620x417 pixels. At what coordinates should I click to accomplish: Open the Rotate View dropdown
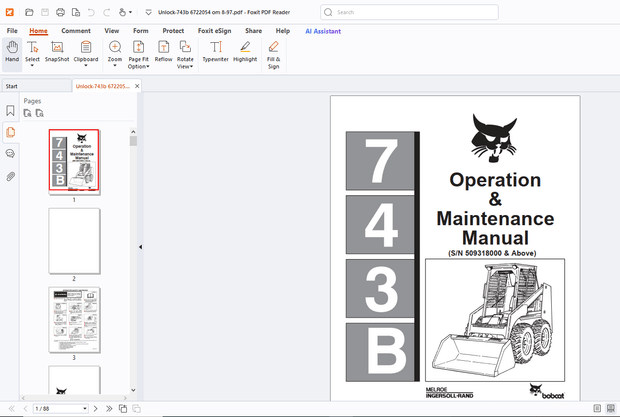[x=185, y=55]
